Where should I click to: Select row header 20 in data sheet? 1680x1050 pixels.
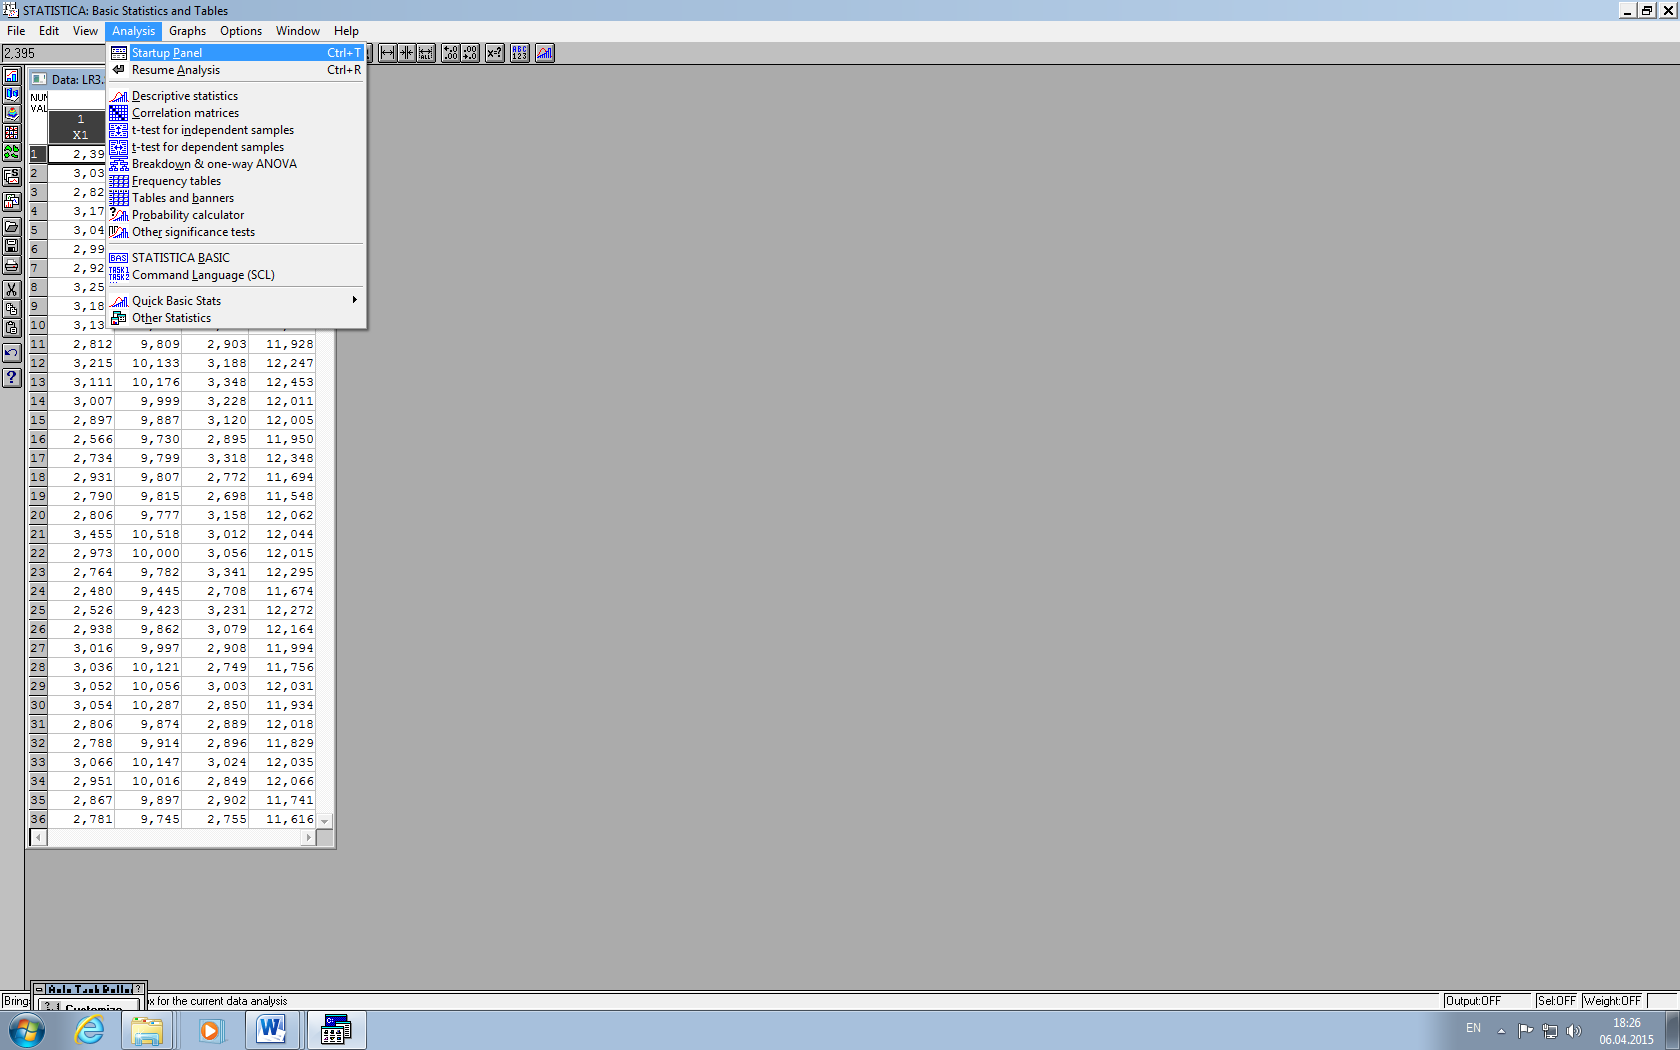pos(38,516)
